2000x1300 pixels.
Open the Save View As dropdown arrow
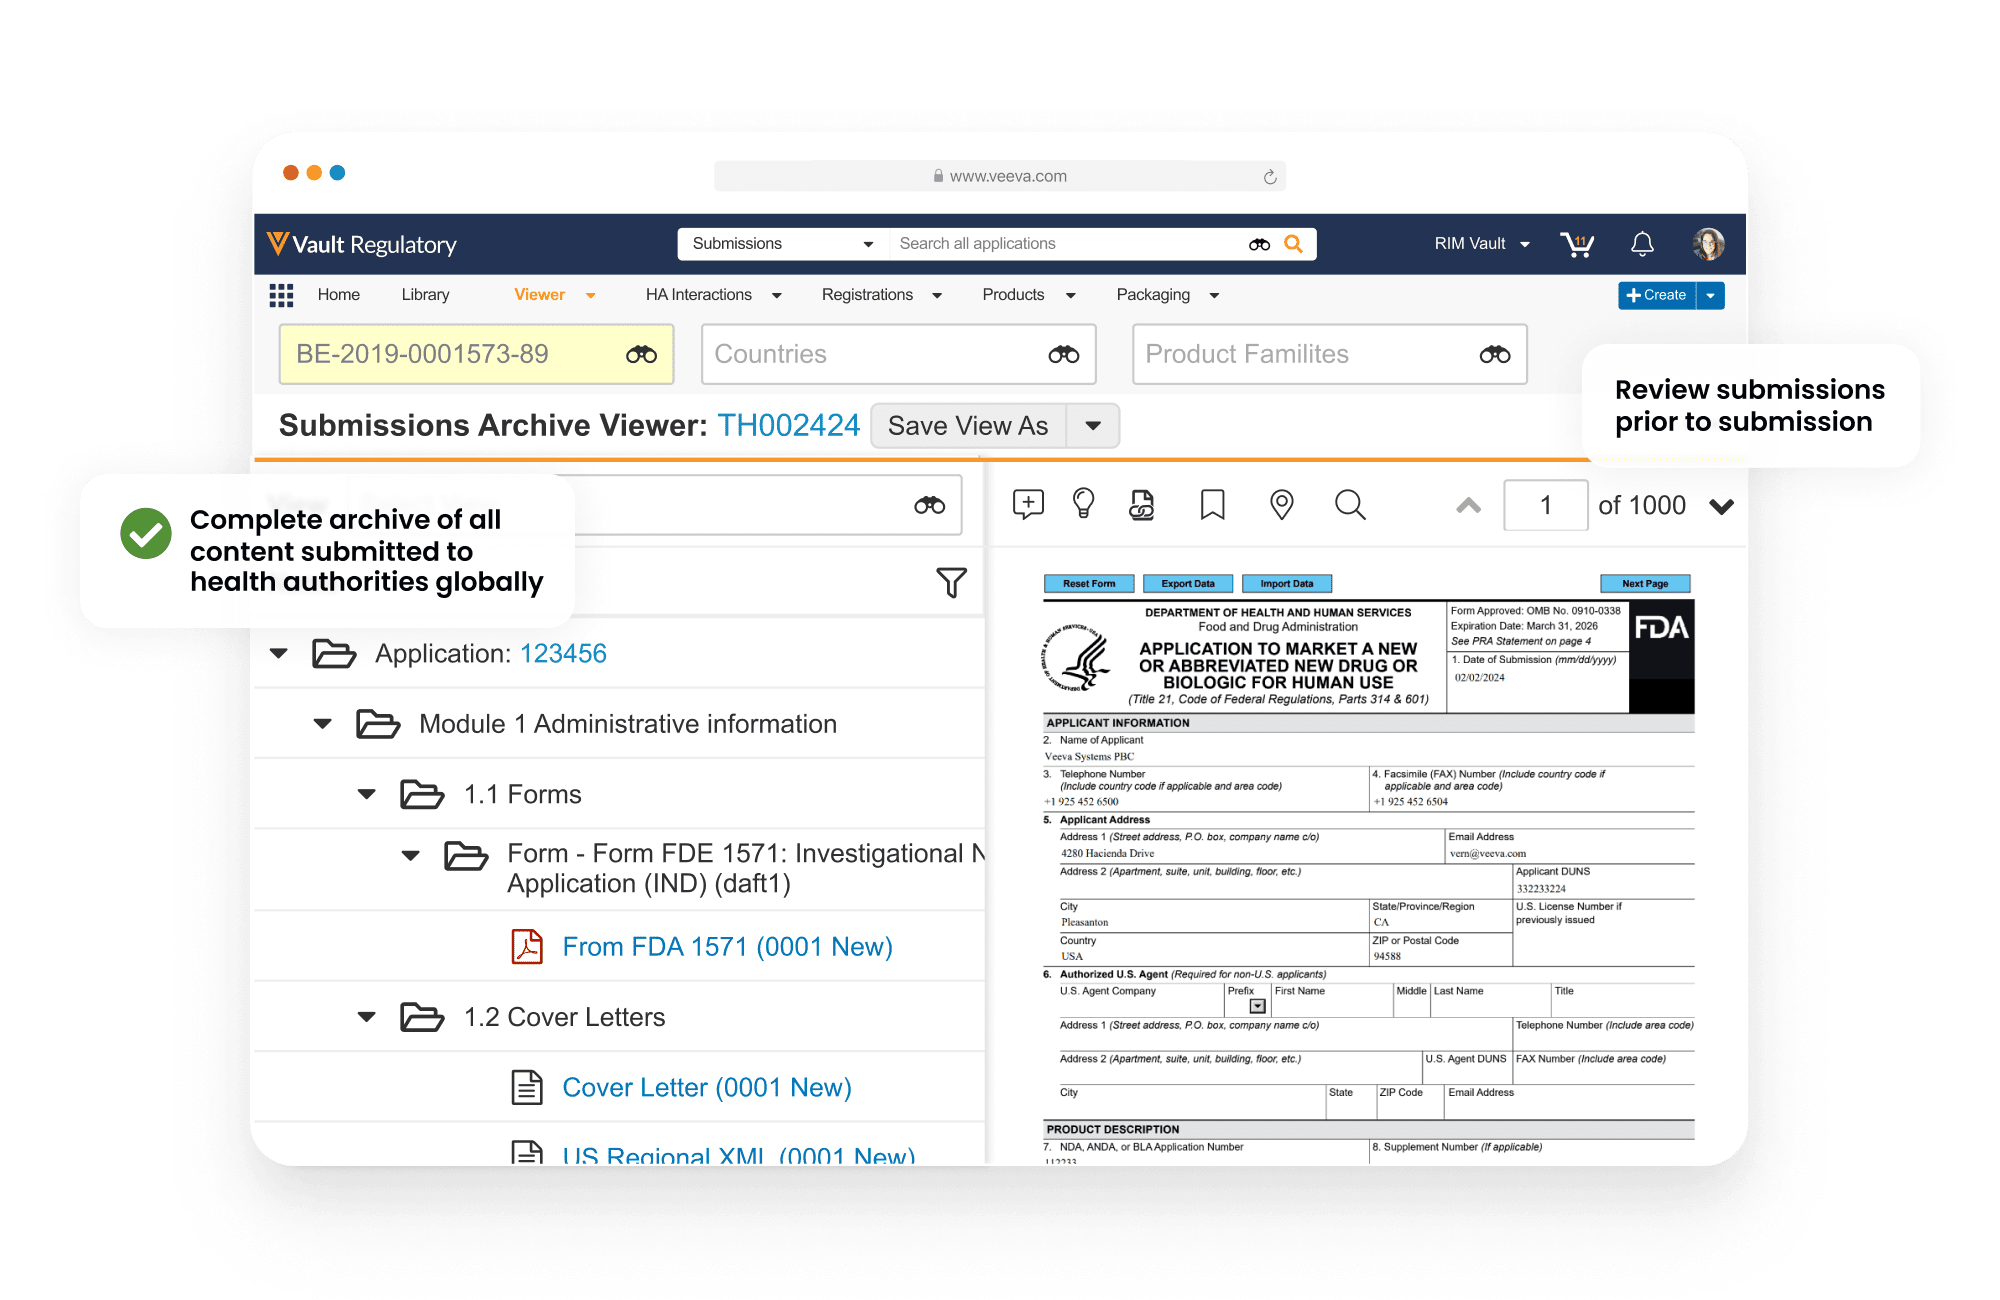1093,426
